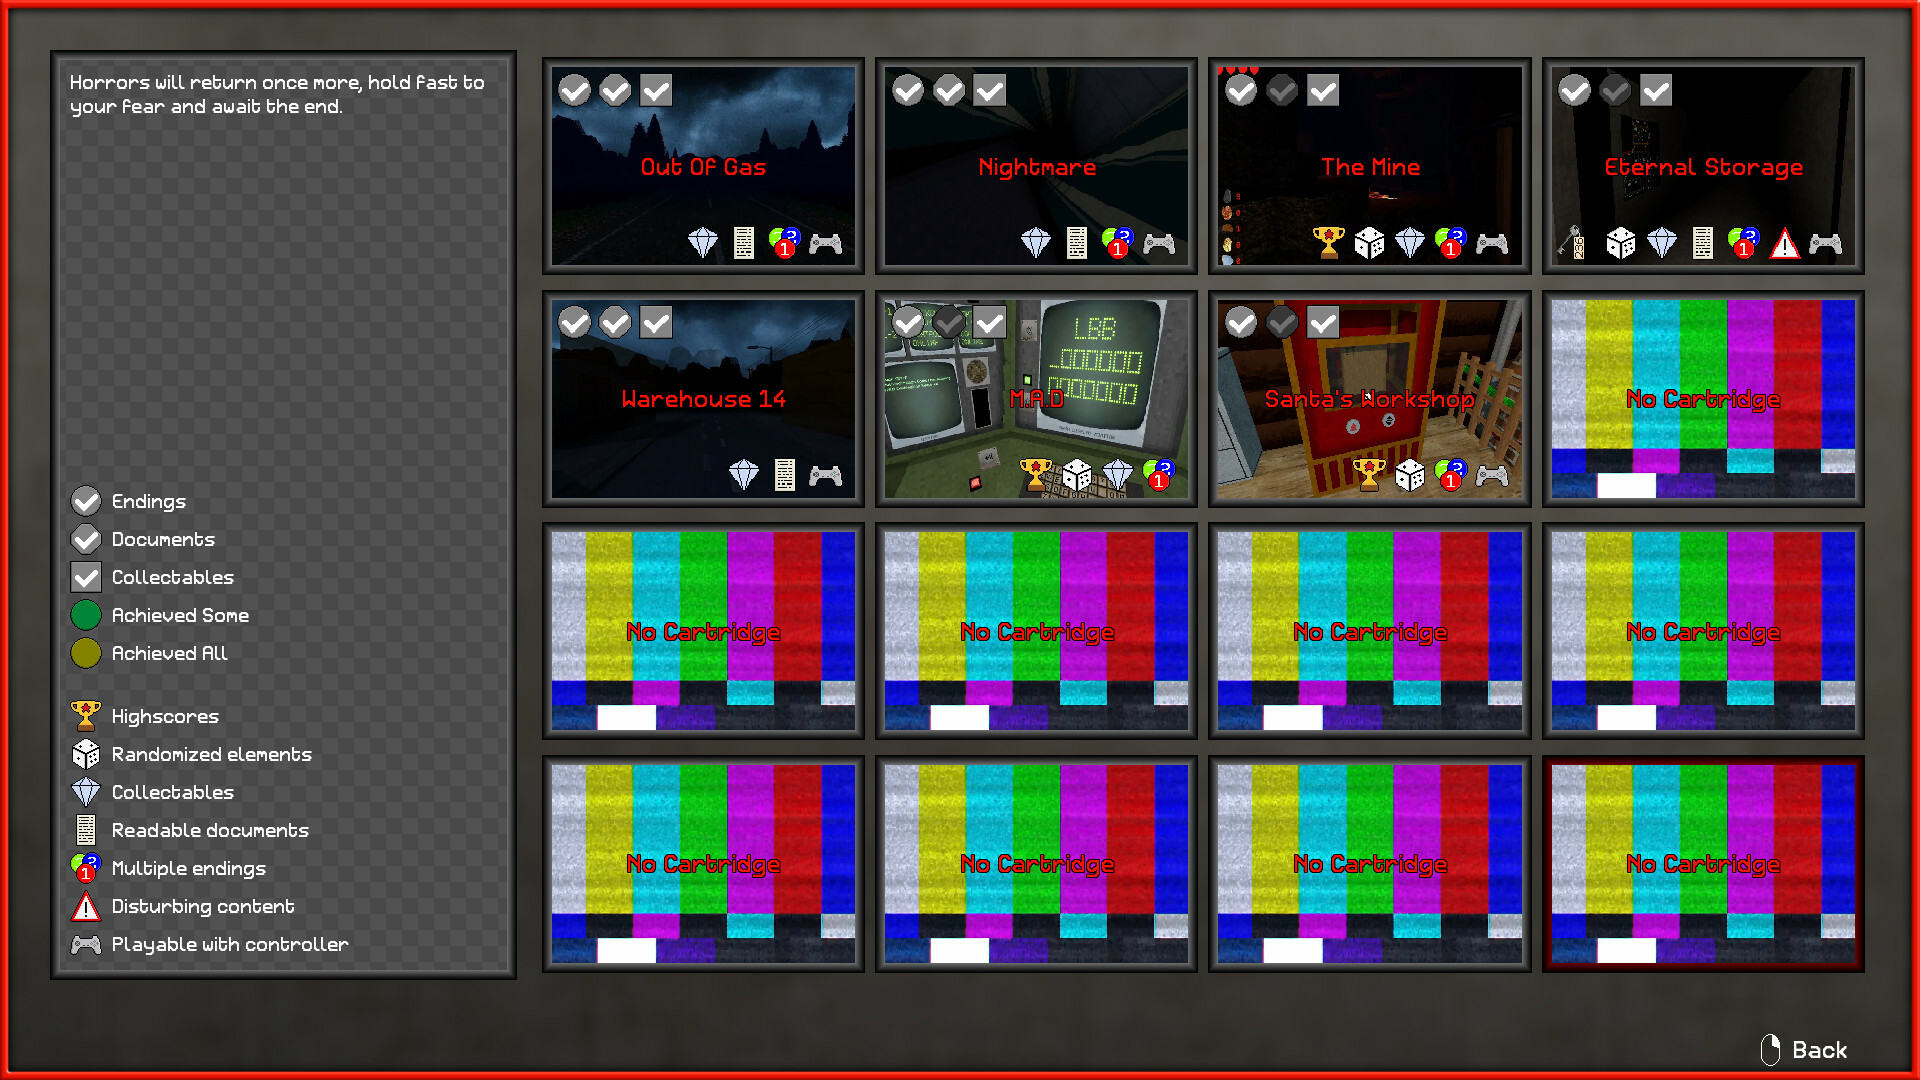Click the Eternal Storage title text
The image size is (1920, 1080).
coord(1703,167)
